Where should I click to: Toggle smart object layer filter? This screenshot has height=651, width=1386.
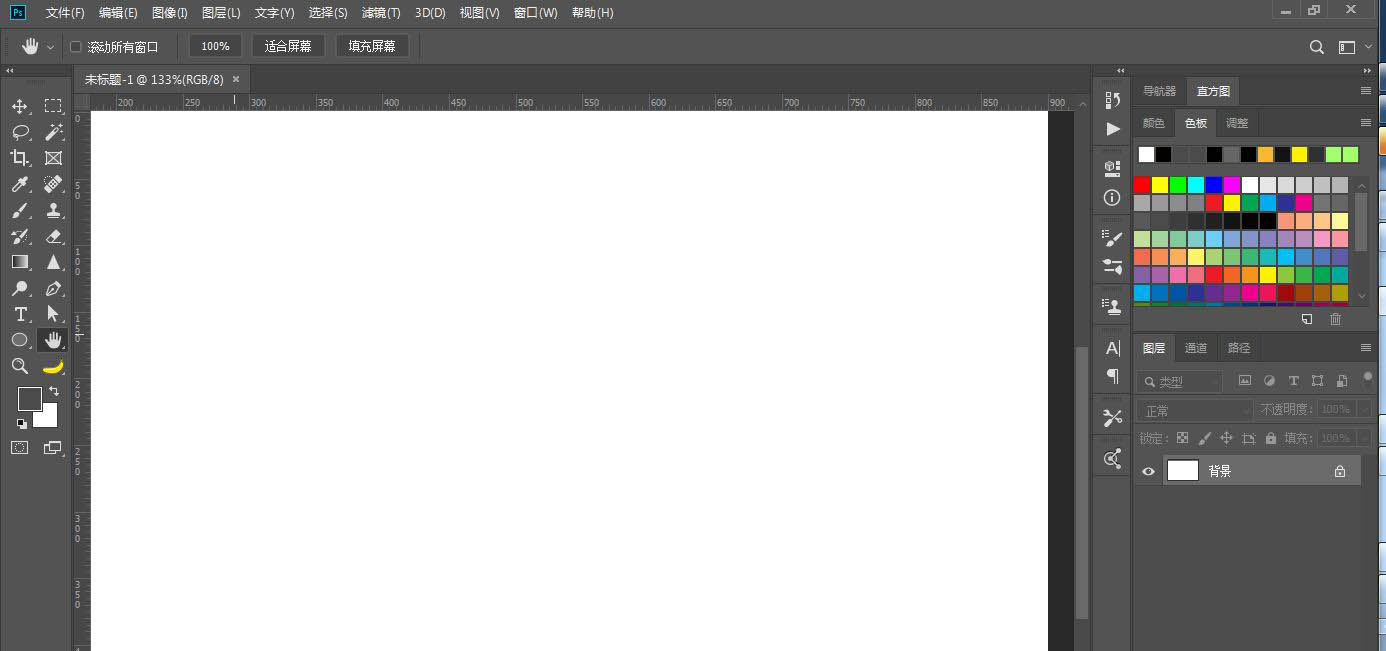1341,381
